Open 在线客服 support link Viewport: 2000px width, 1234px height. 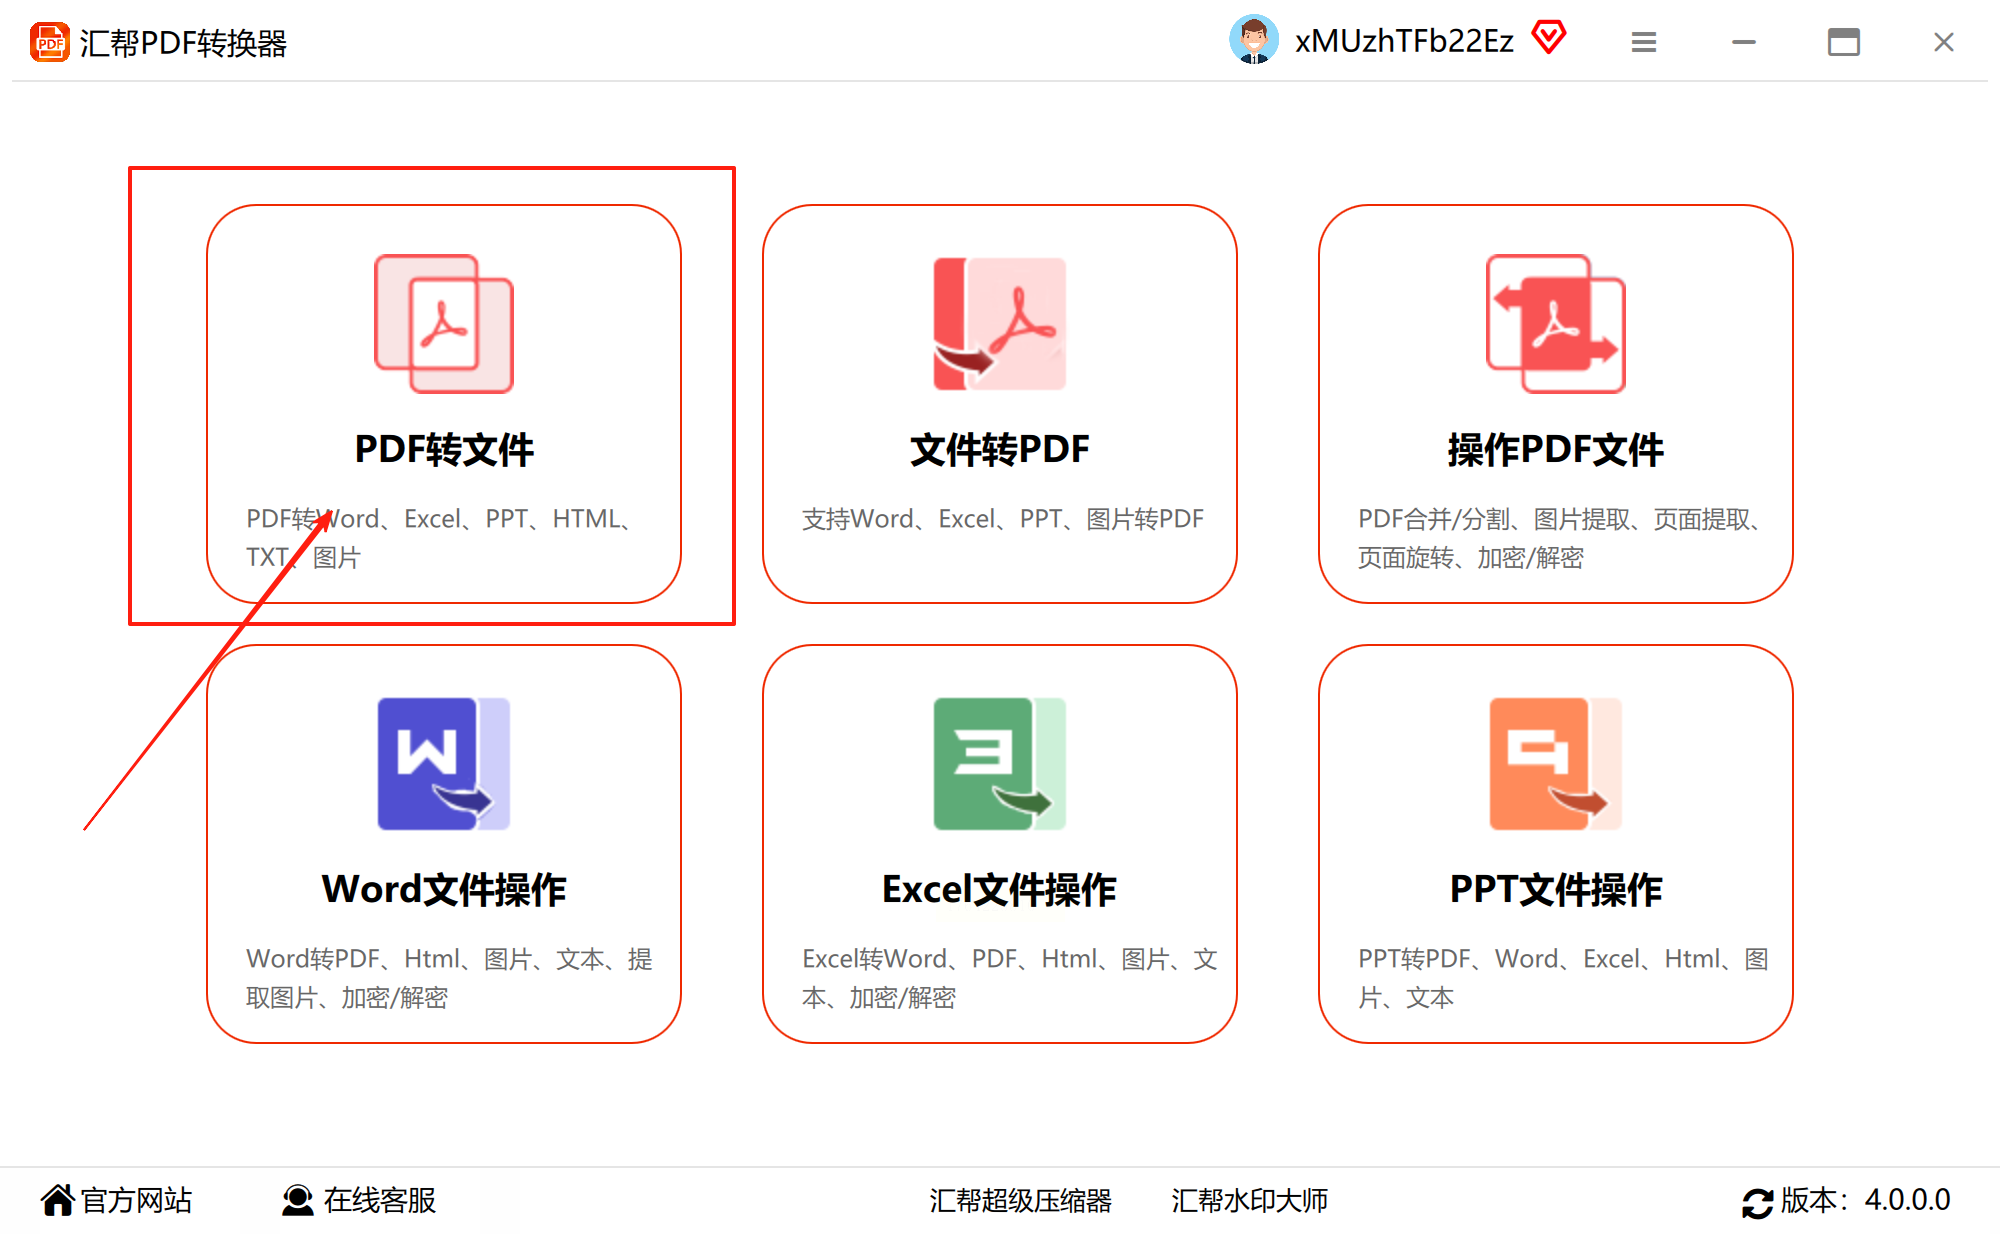[x=360, y=1200]
